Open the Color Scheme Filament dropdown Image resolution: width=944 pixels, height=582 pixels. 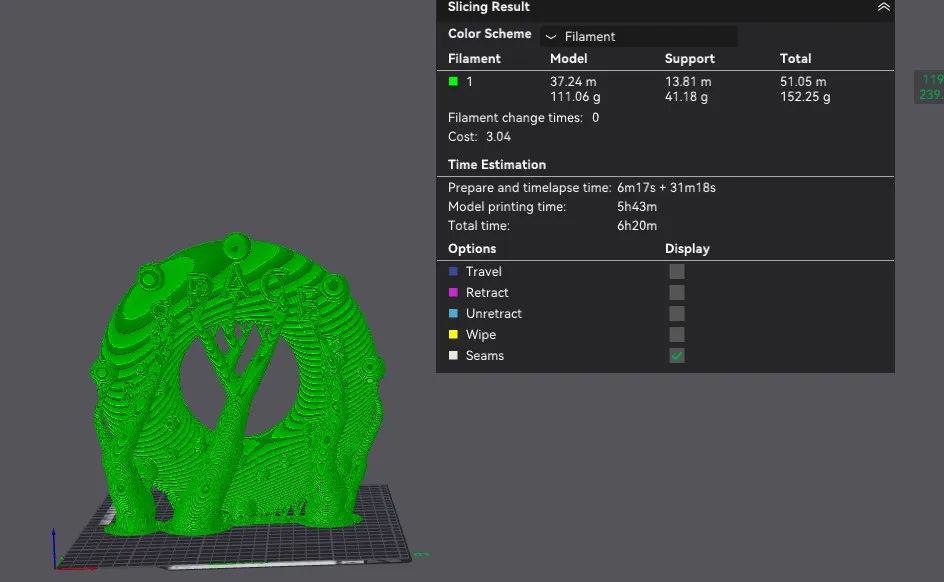click(x=638, y=37)
